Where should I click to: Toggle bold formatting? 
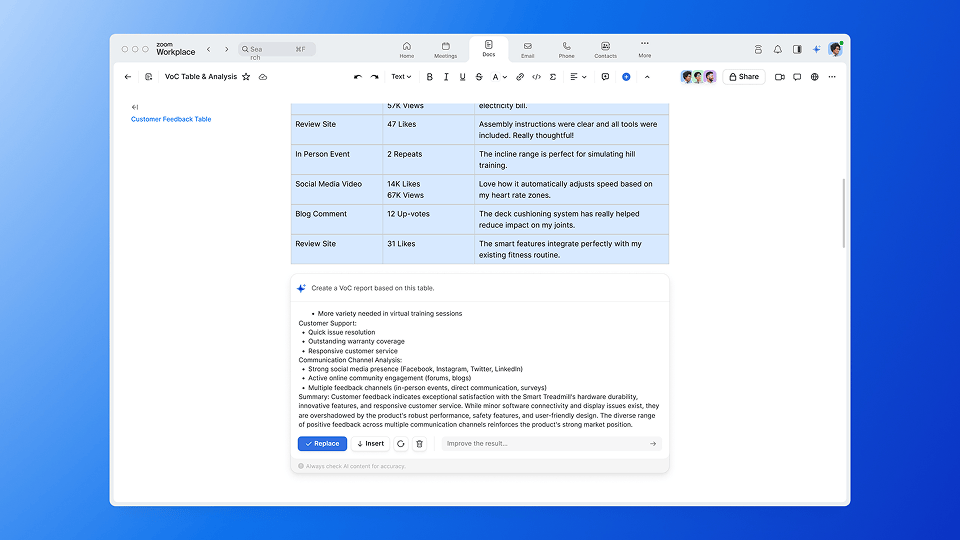coord(430,77)
